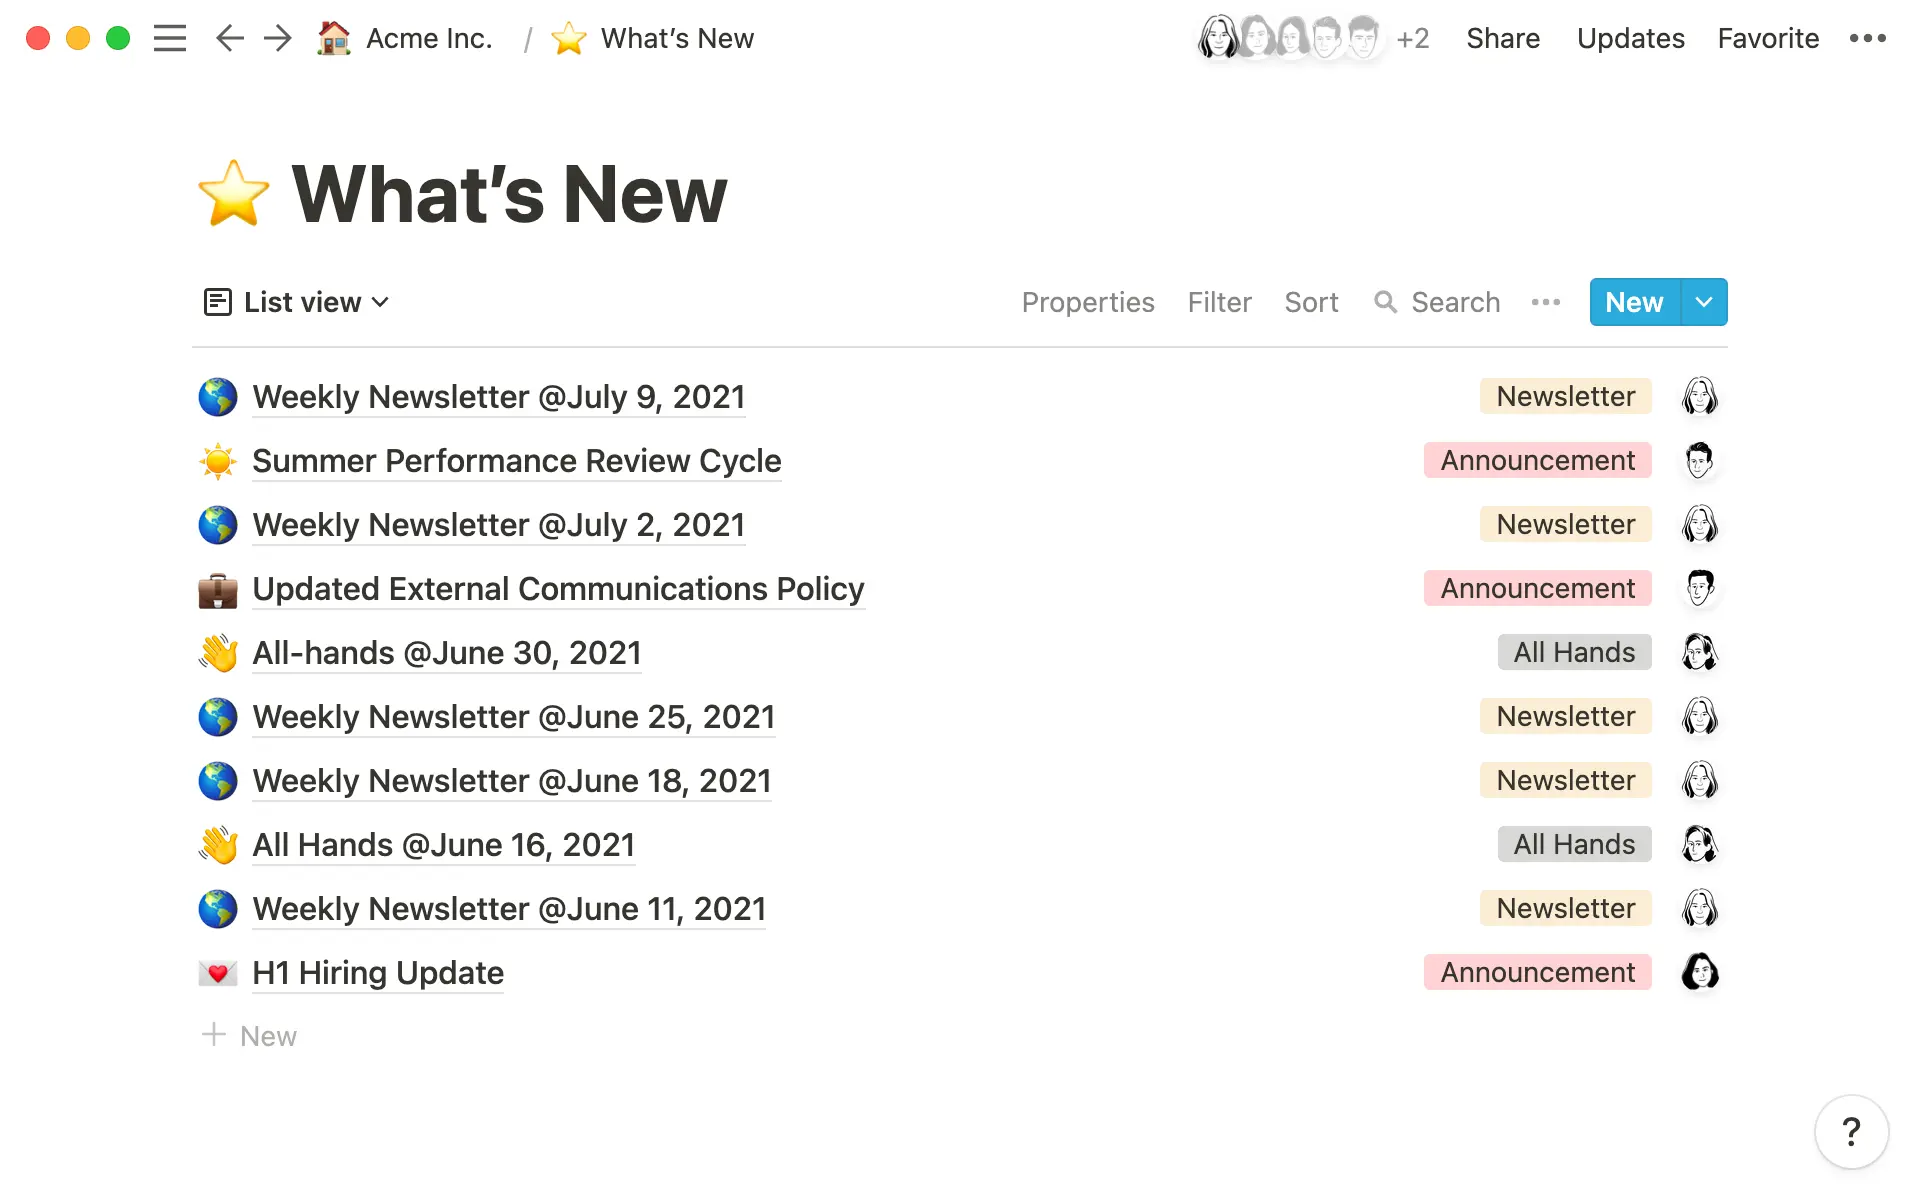1920x1200 pixels.
Task: Toggle Favorite for this page
Action: pos(1767,38)
